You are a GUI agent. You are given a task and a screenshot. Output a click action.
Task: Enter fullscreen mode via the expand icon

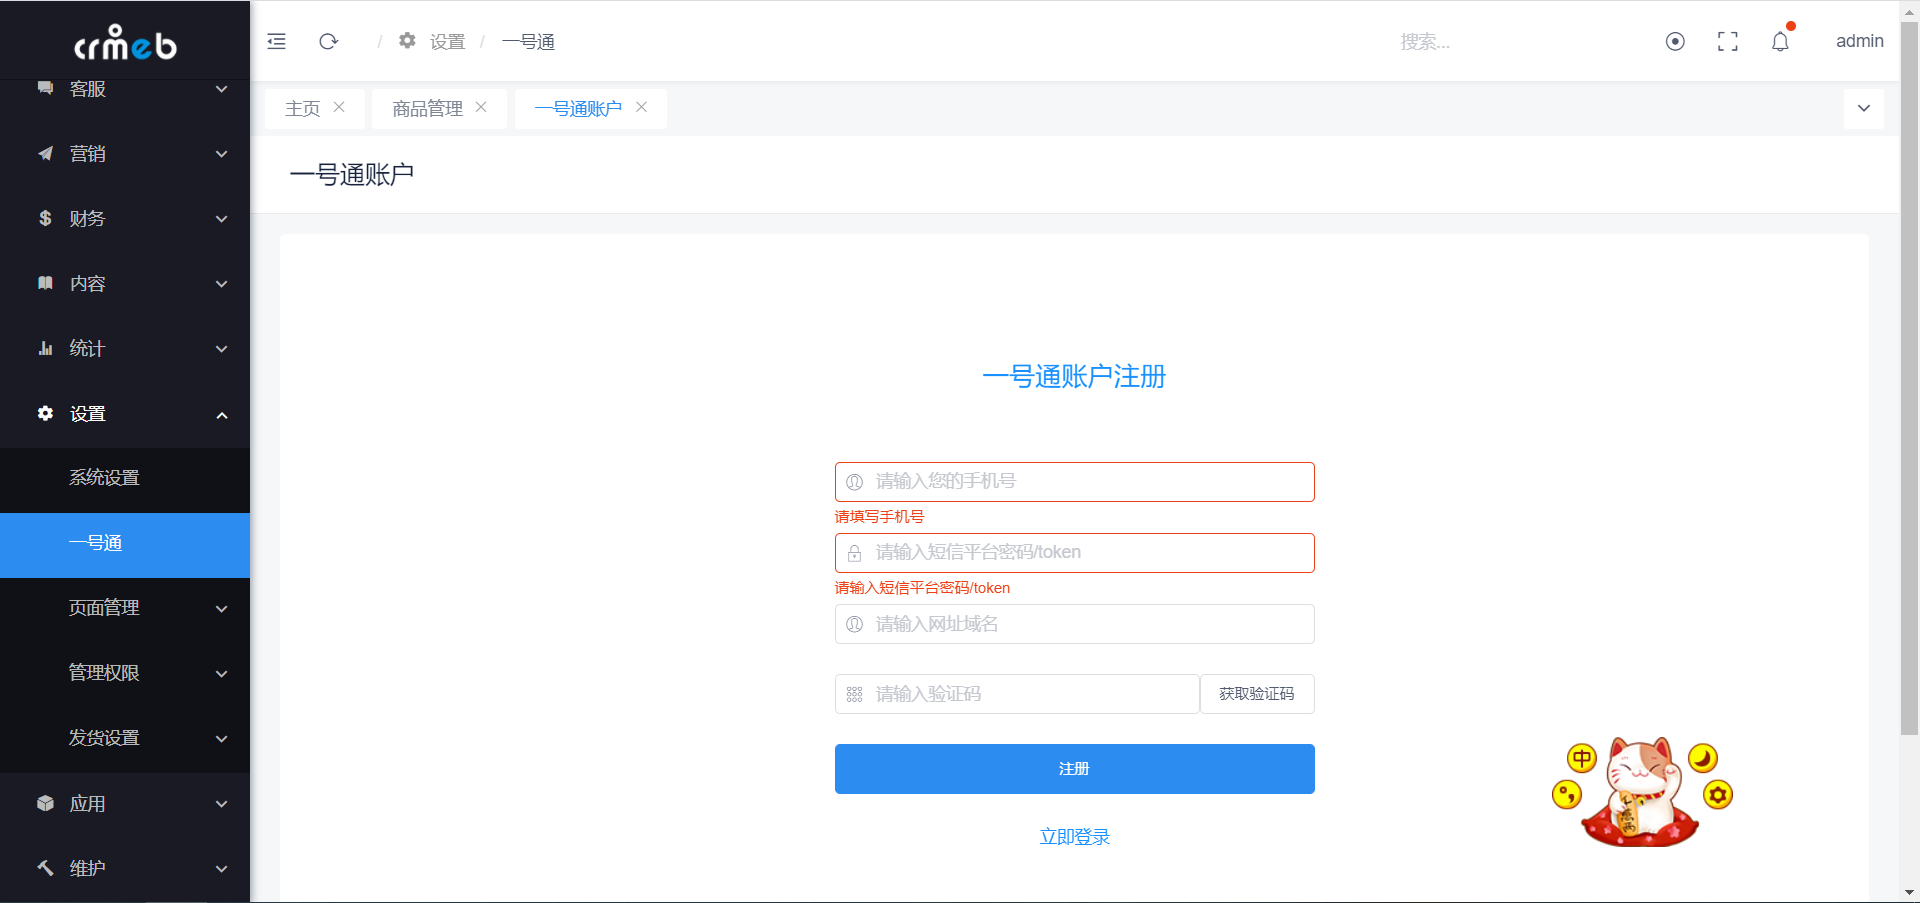[1727, 41]
